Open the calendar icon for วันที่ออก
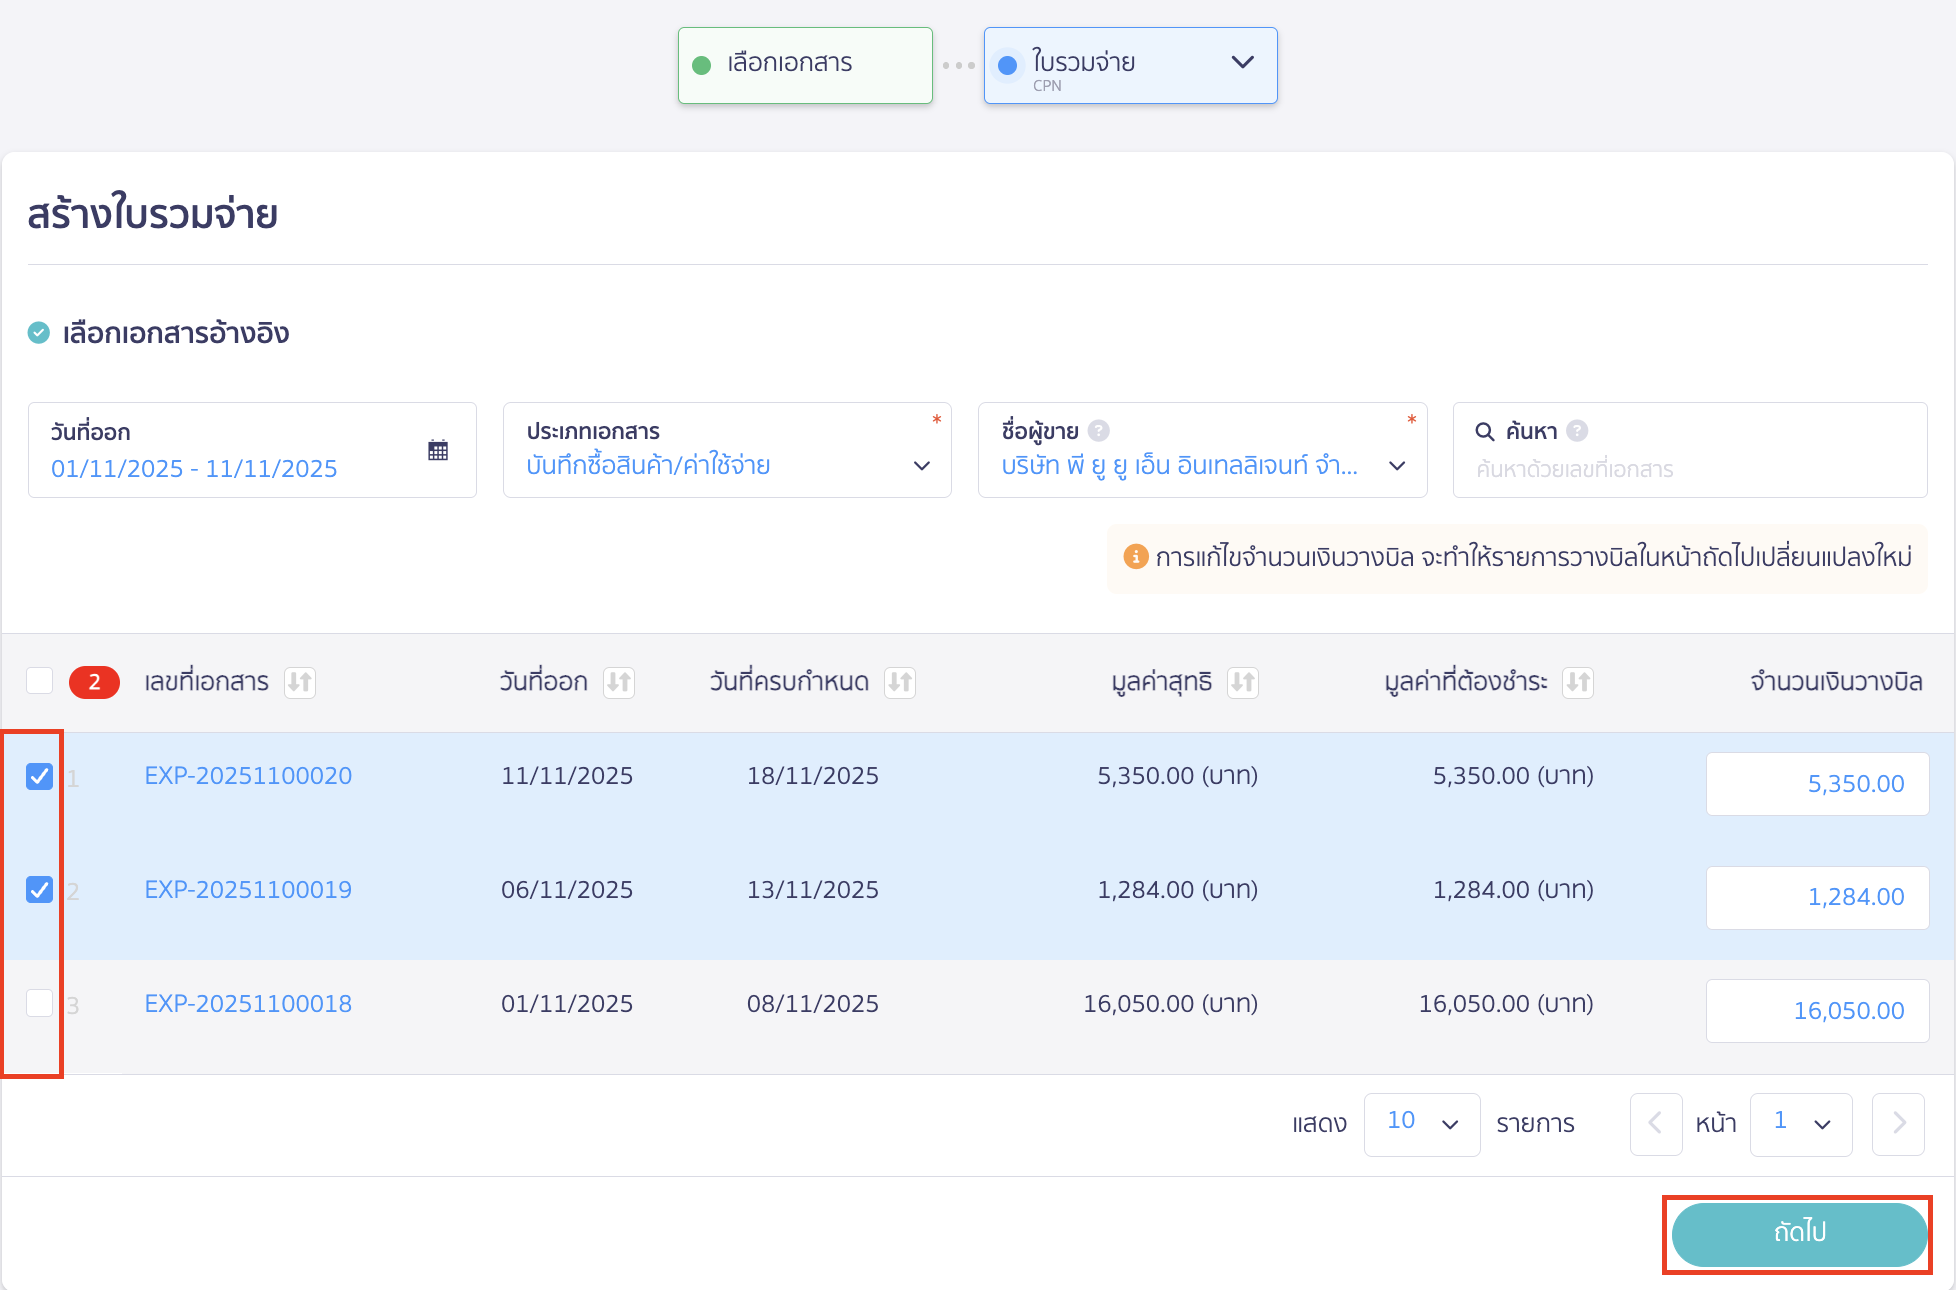The width and height of the screenshot is (1956, 1290). tap(438, 450)
